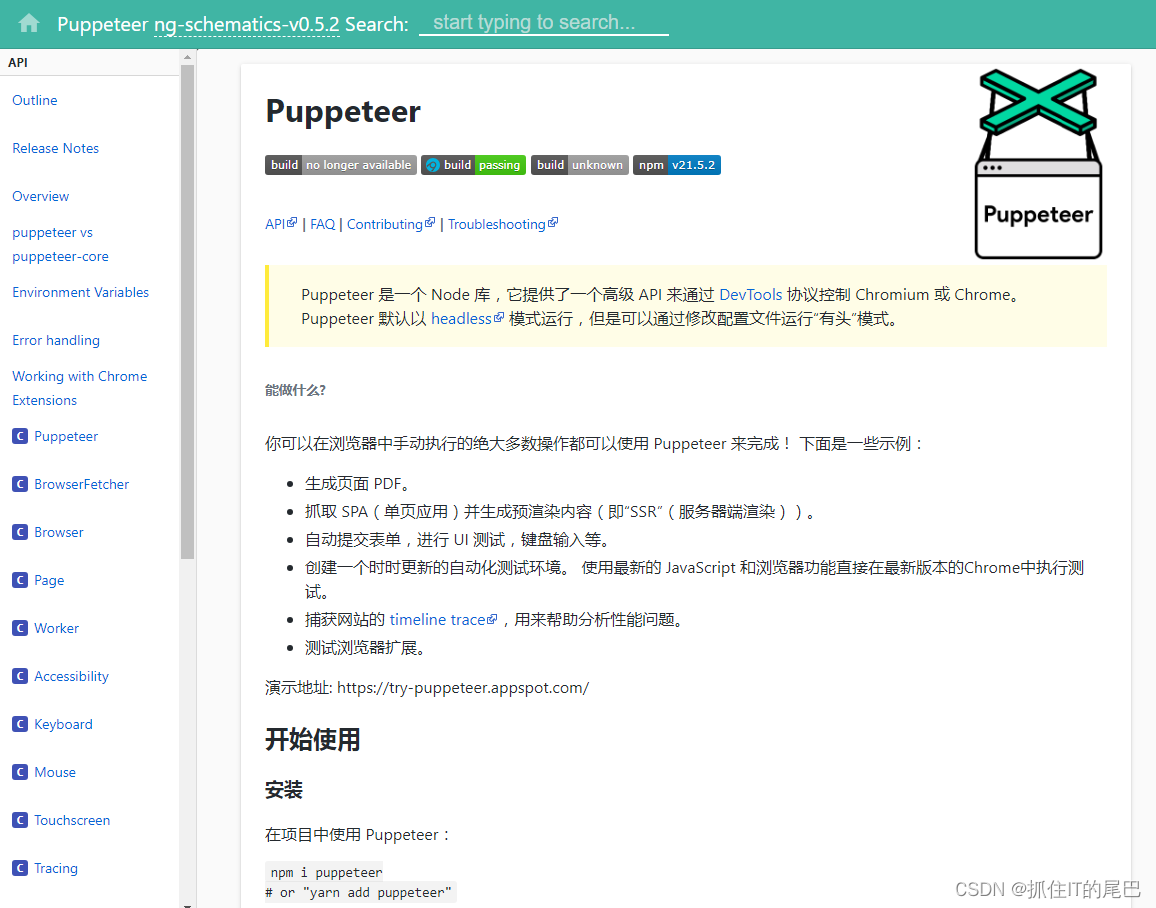Click the build no longer available badge
Screen dimensions: 1156x908
[x=340, y=164]
